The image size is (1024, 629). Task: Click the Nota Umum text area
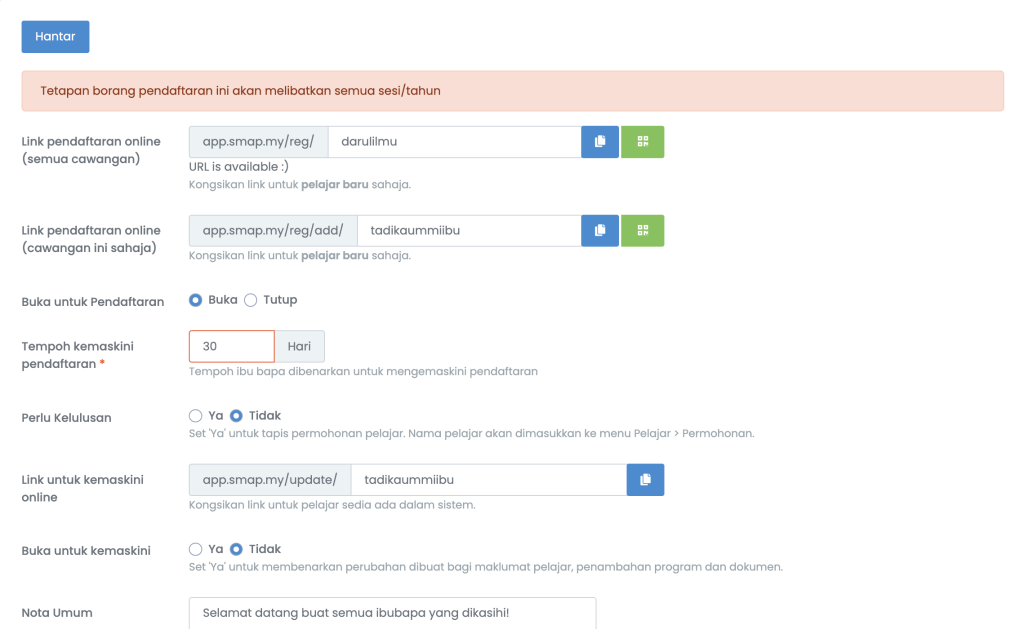pyautogui.click(x=392, y=612)
